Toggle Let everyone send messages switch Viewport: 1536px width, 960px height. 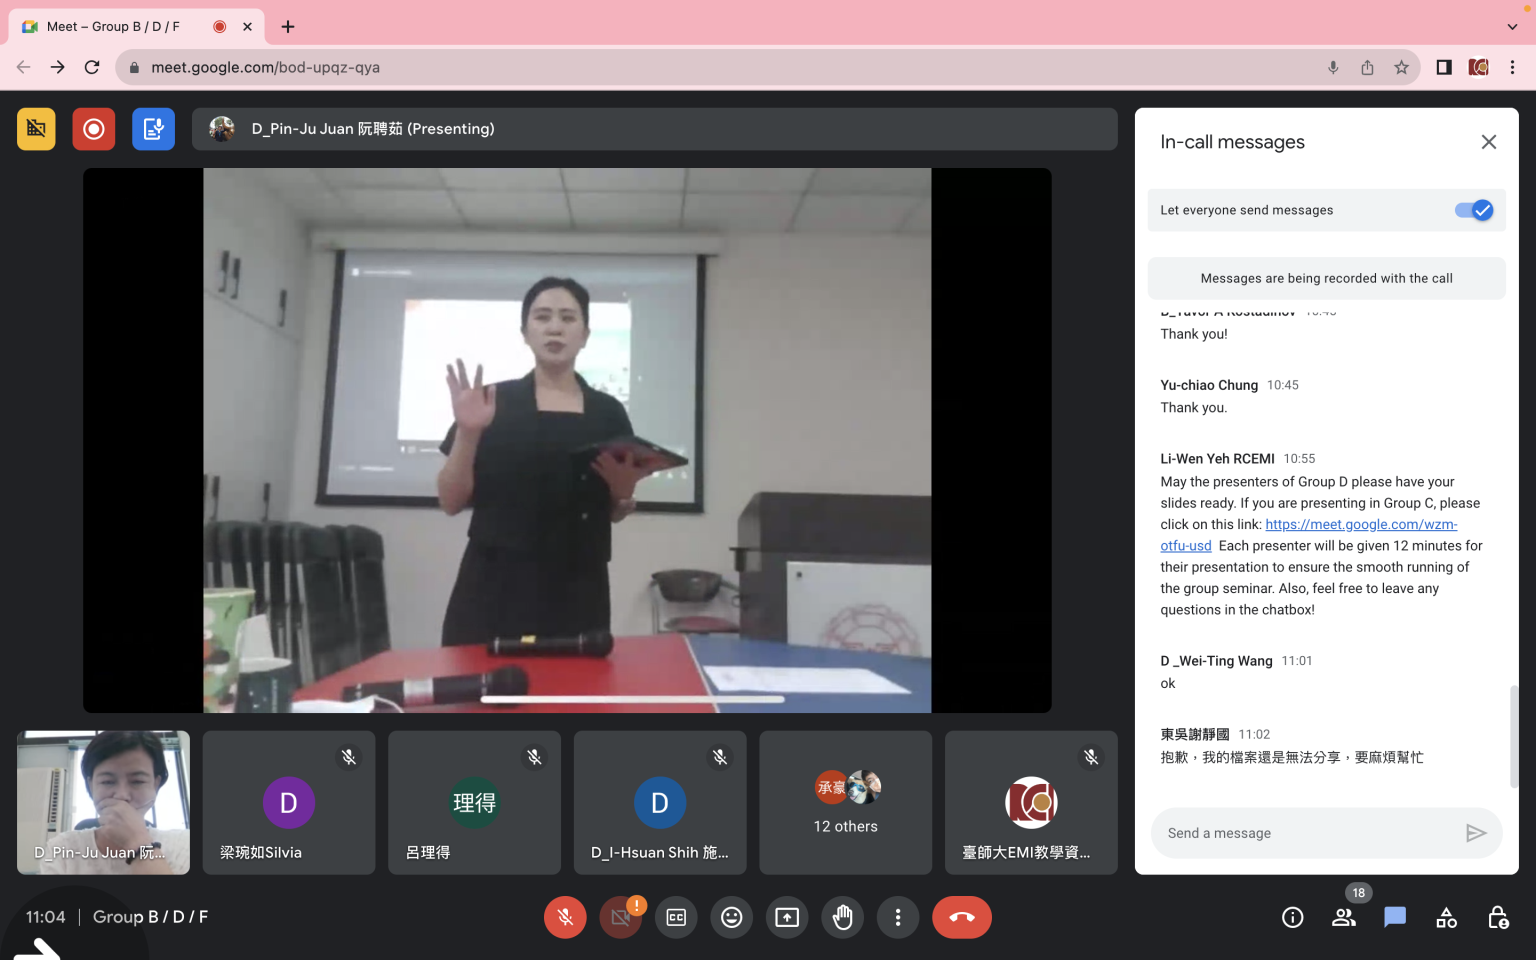point(1474,210)
